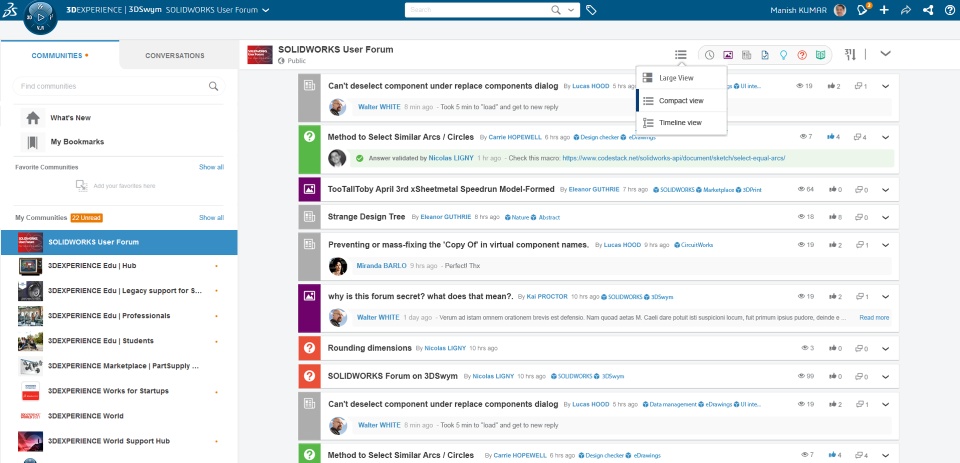This screenshot has height=463, width=960.
Task: Click the 22 Unread badge
Action: [x=86, y=217]
